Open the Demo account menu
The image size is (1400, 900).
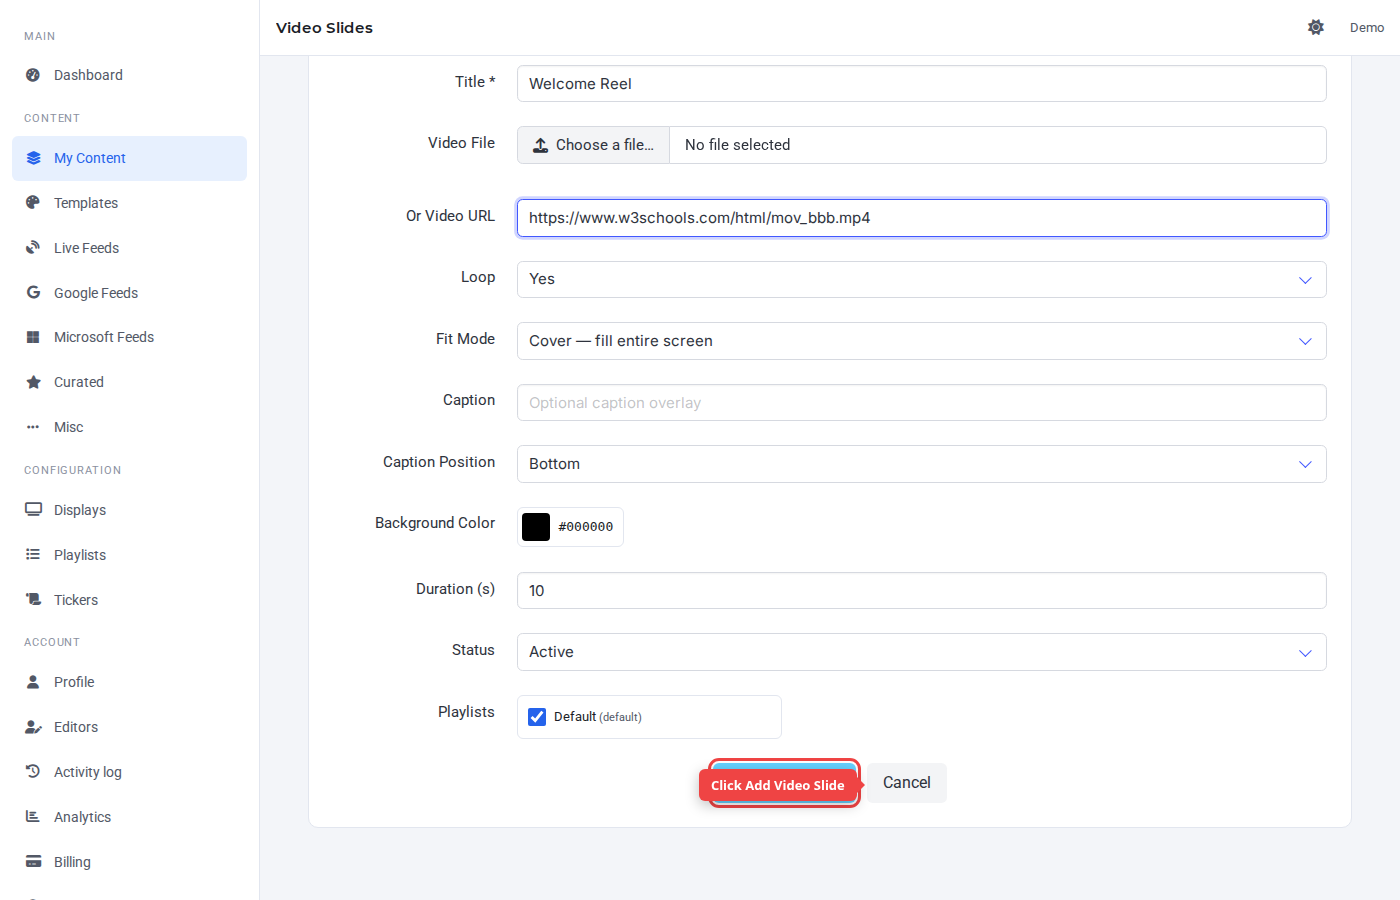(x=1366, y=27)
